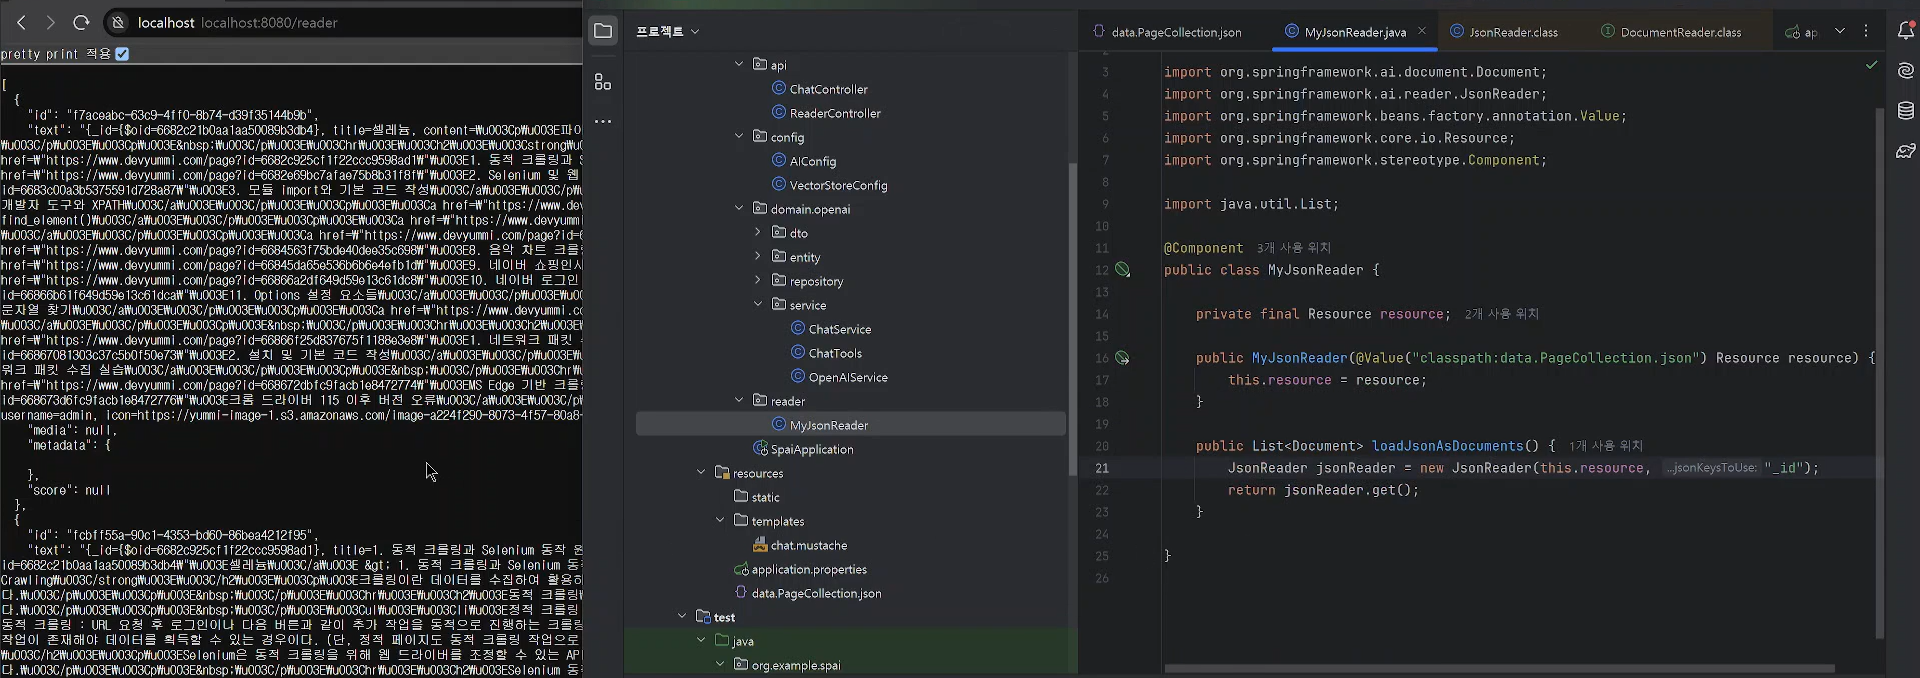Open the Project tool window folder icon
Image resolution: width=1920 pixels, height=678 pixels.
click(x=603, y=31)
